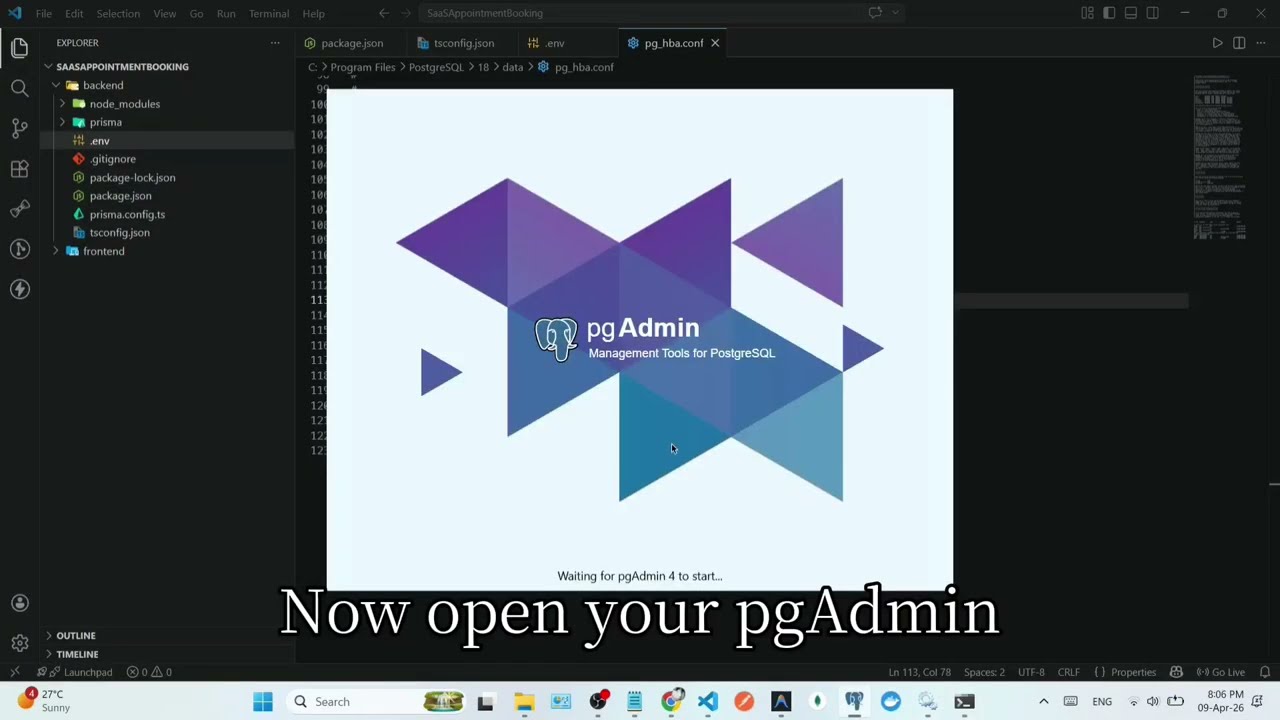
Task: Open the File menu
Action: (44, 13)
